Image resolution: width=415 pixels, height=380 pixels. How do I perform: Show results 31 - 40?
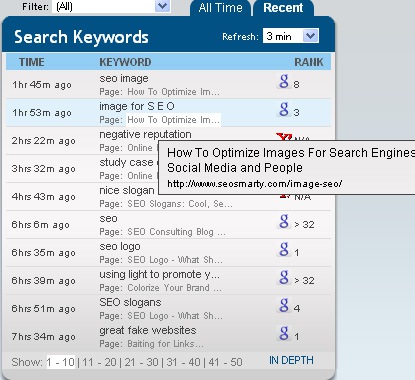click(184, 362)
